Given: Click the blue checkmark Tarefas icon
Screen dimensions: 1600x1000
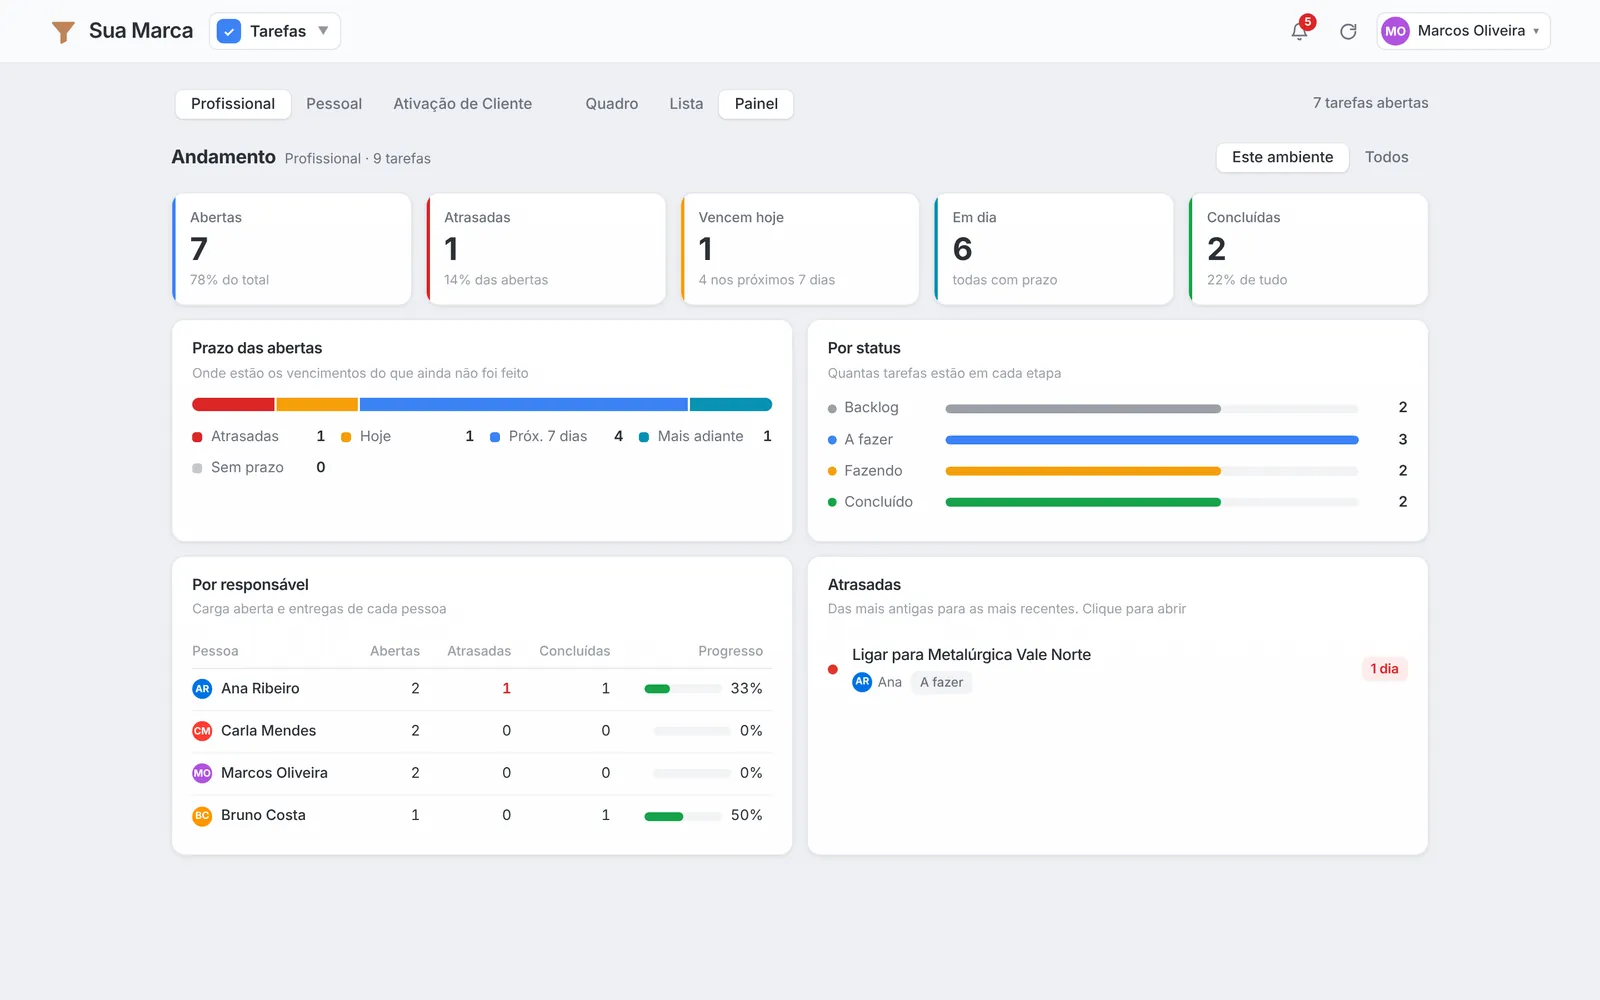Looking at the screenshot, I should coord(229,31).
